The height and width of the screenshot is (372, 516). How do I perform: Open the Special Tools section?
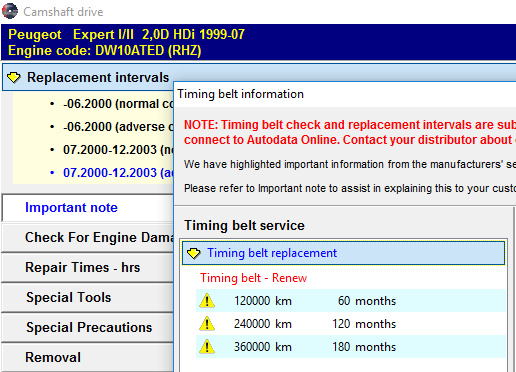click(88, 297)
